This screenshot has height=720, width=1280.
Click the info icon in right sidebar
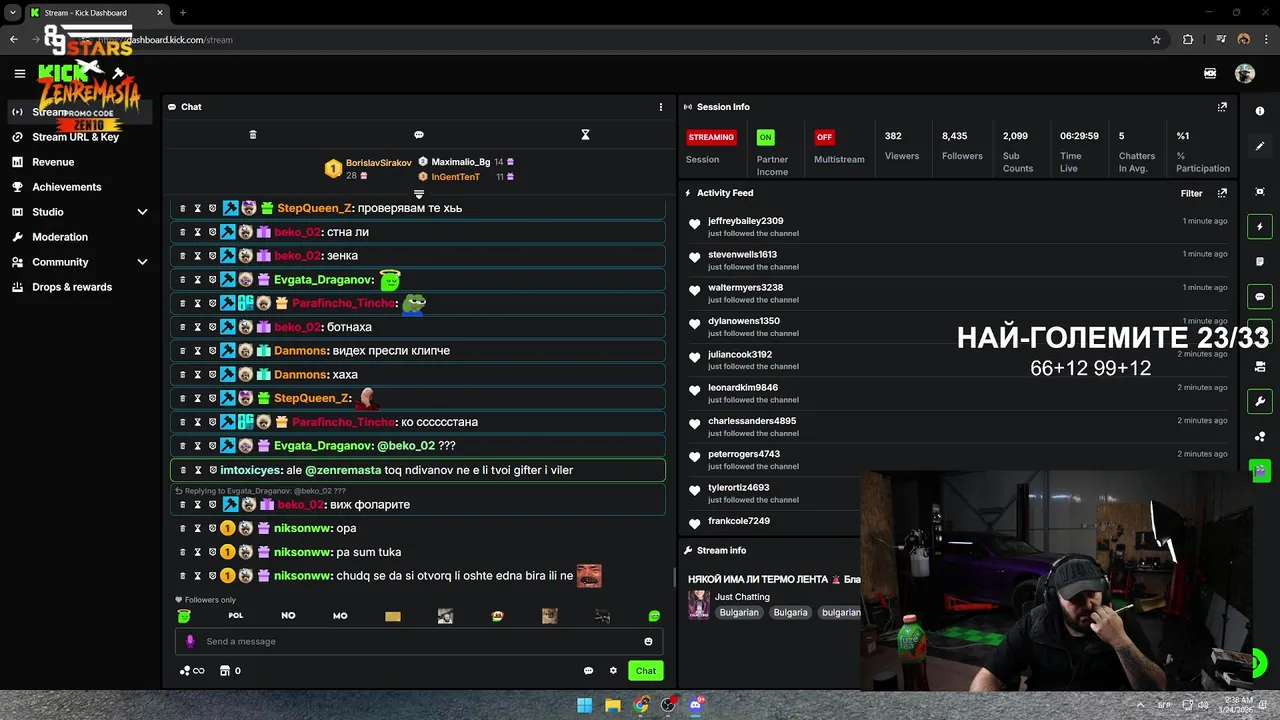pos(1260,111)
